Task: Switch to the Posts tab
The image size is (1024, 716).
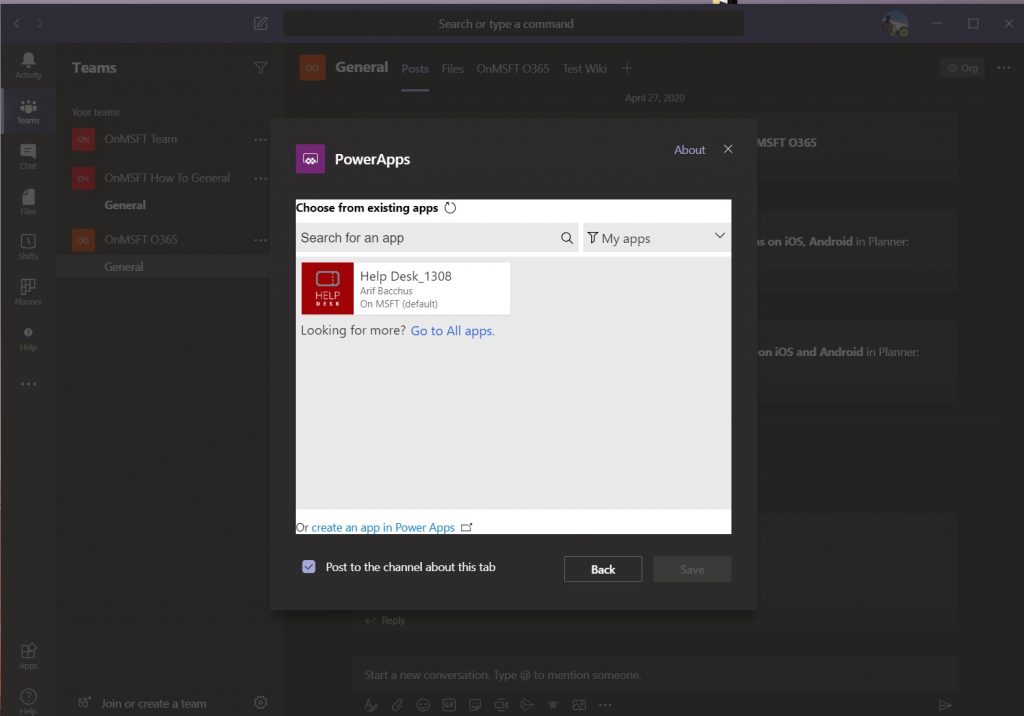Action: pyautogui.click(x=415, y=69)
